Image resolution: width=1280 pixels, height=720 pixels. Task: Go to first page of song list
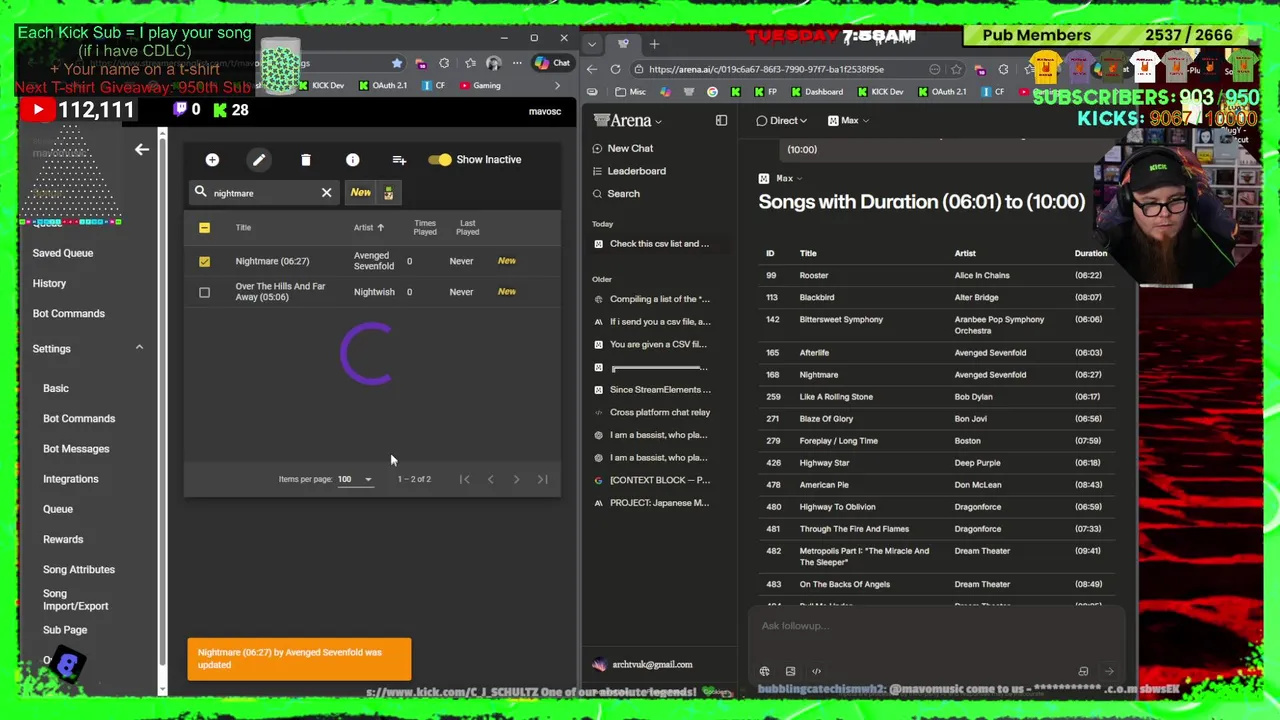coord(464,479)
